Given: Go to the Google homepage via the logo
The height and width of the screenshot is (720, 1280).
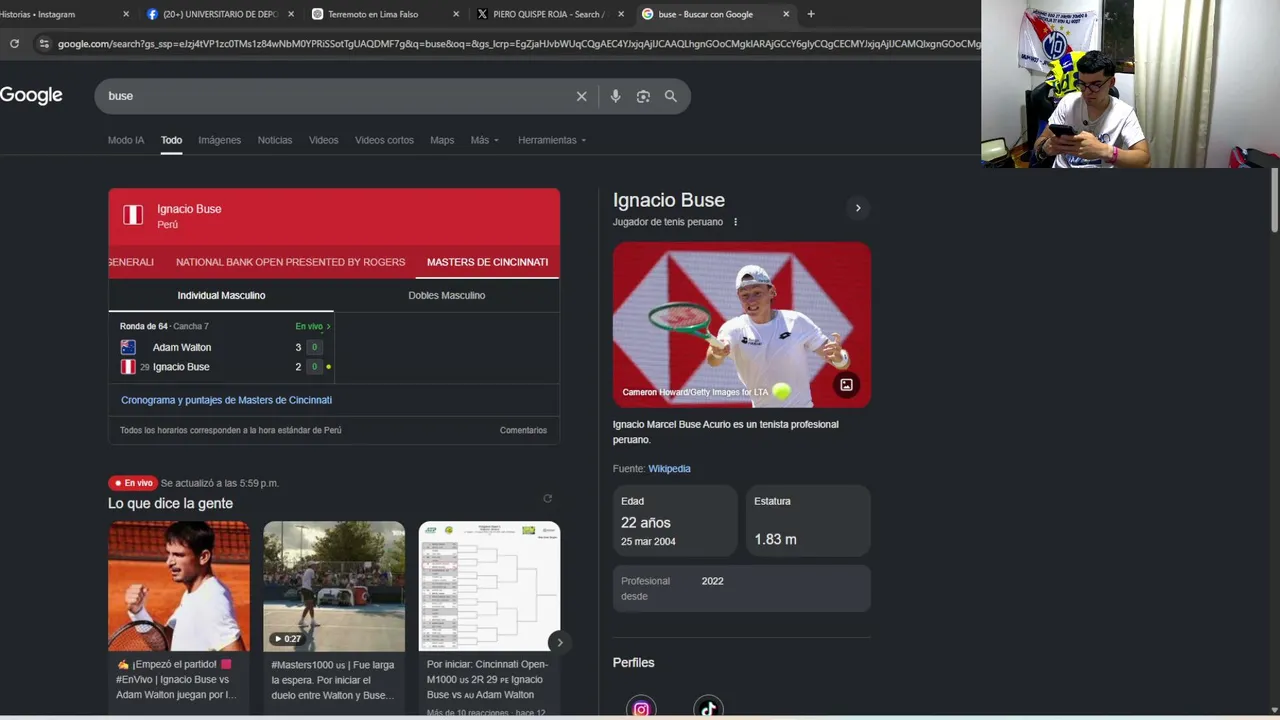Looking at the screenshot, I should tap(31, 95).
